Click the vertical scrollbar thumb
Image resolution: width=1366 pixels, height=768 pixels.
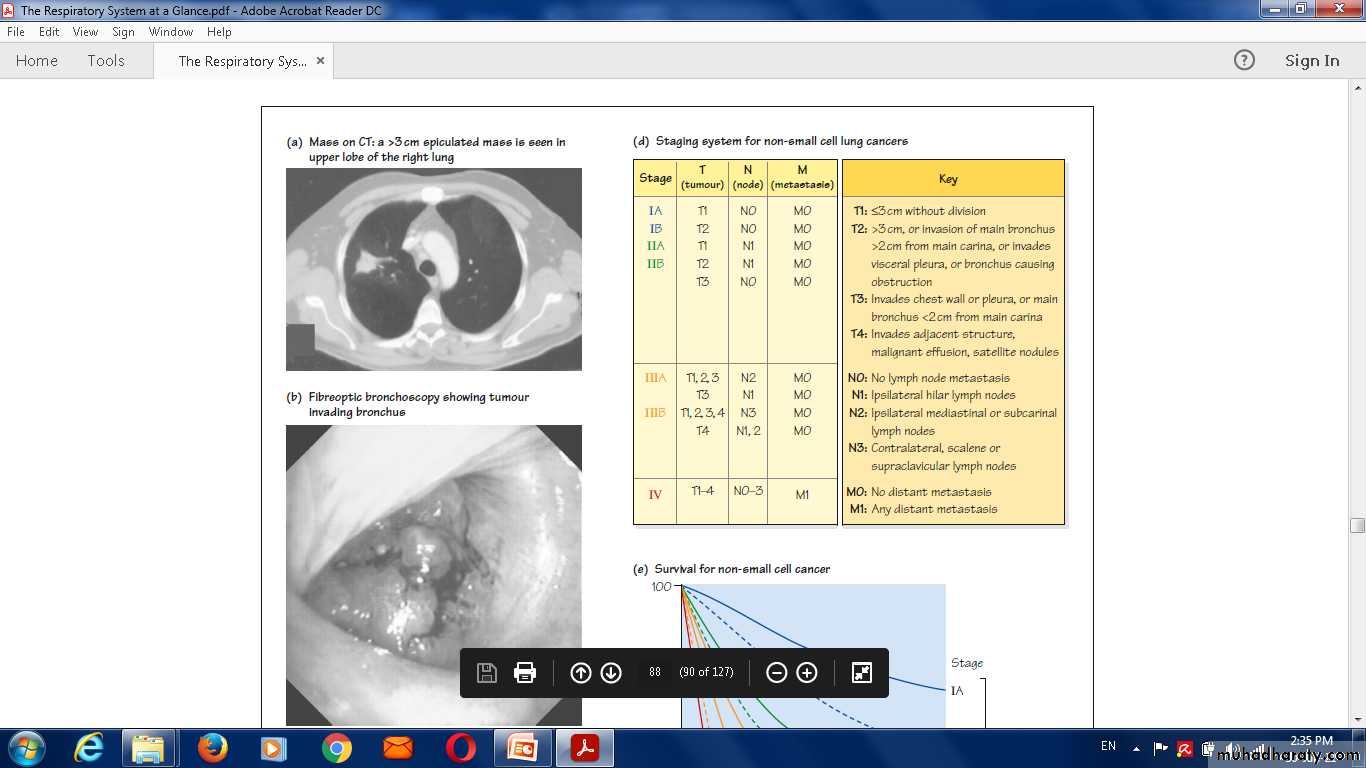coord(1357,525)
